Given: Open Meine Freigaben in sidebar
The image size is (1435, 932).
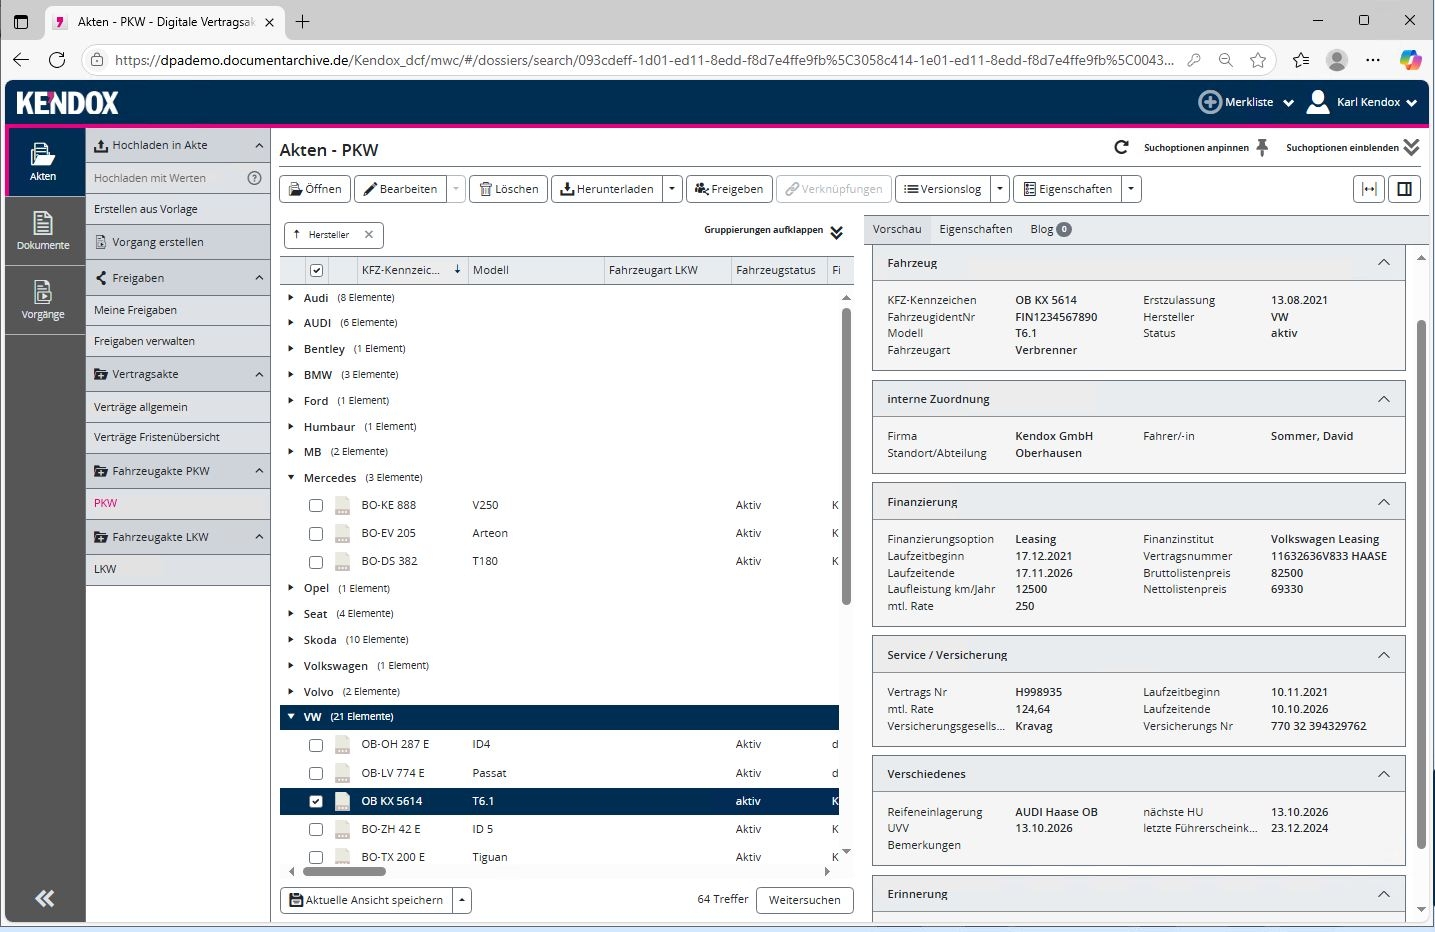Looking at the screenshot, I should coord(178,310).
